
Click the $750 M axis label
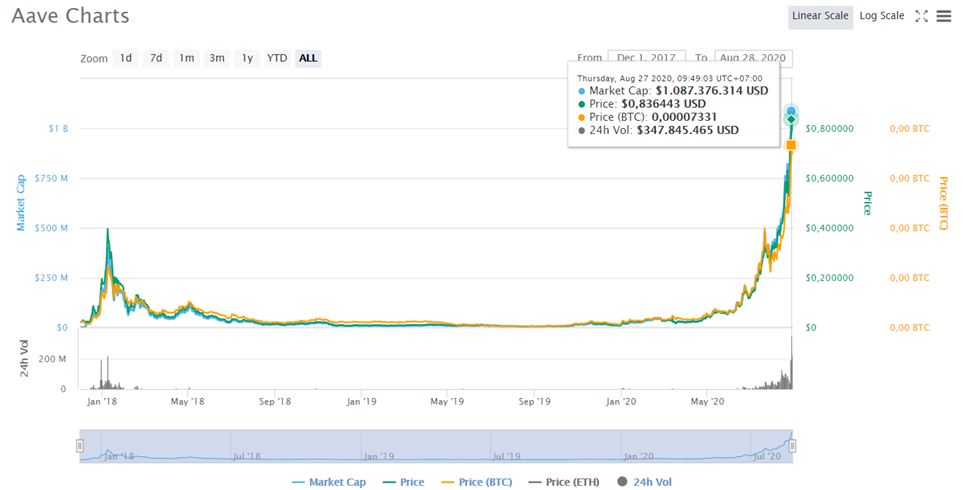coord(51,179)
